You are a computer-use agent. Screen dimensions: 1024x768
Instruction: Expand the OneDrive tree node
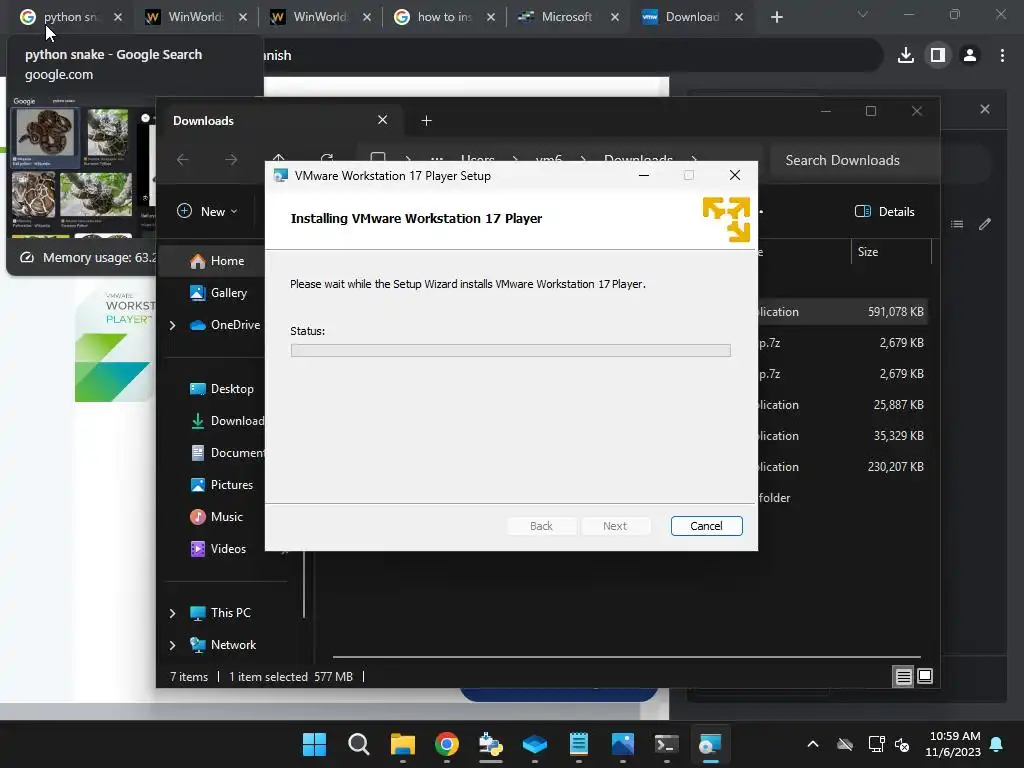point(172,325)
